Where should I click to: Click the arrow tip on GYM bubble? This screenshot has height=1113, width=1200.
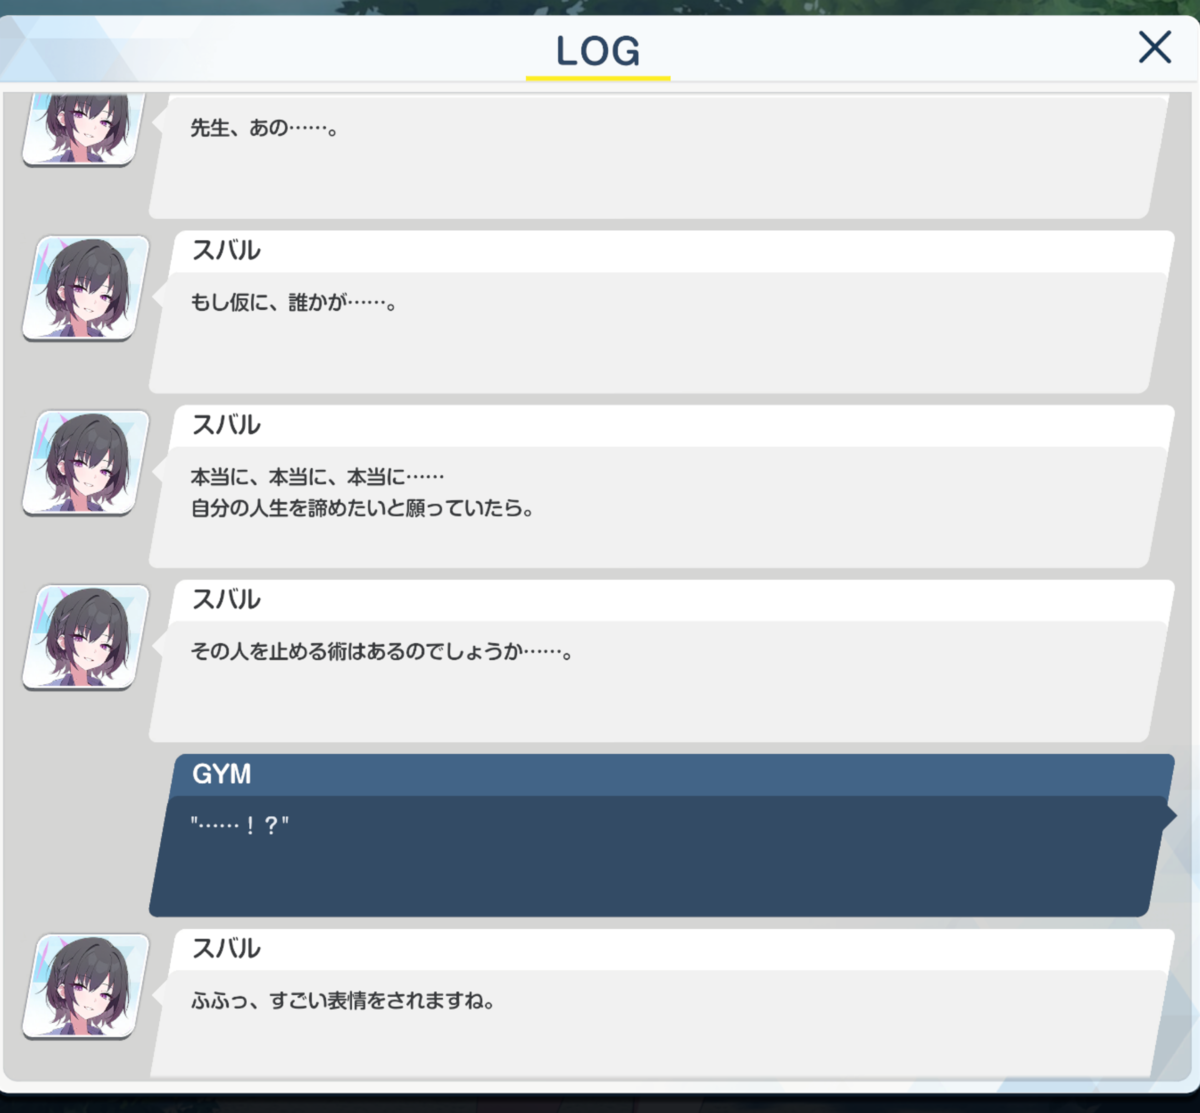(1171, 815)
